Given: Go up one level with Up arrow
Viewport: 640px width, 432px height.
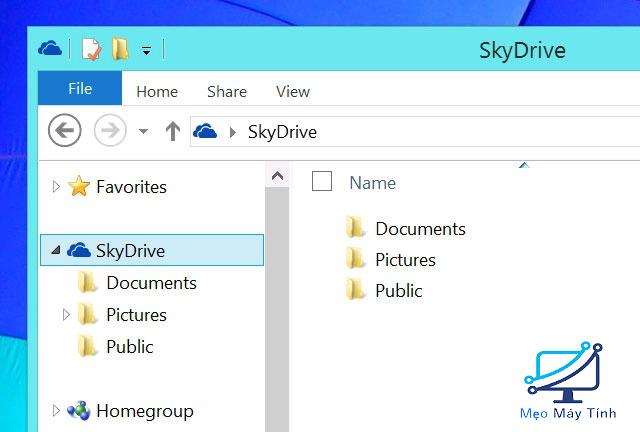Looking at the screenshot, I should coord(173,131).
